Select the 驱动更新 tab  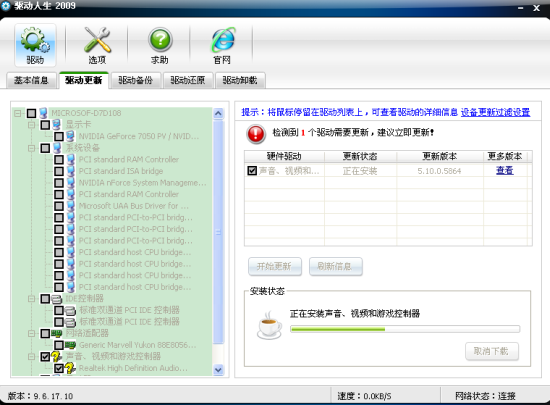click(83, 80)
